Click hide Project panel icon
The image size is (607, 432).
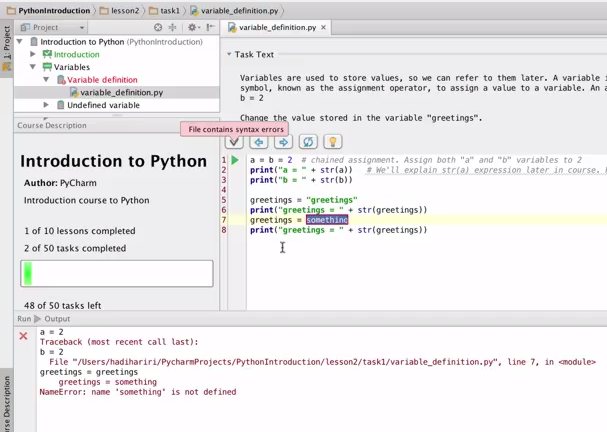pos(210,27)
